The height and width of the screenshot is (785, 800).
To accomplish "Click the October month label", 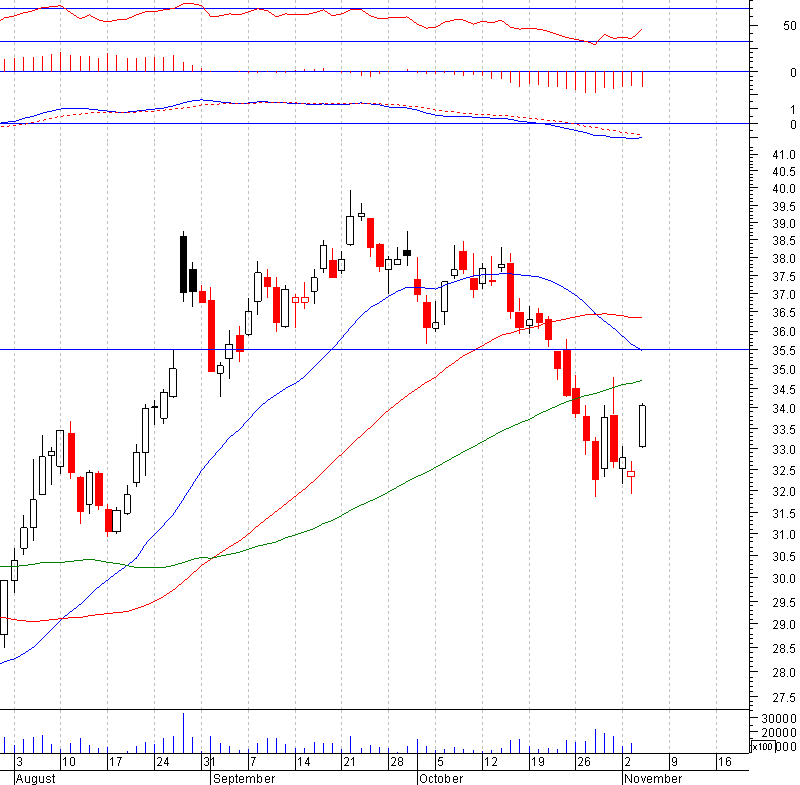I will [441, 778].
